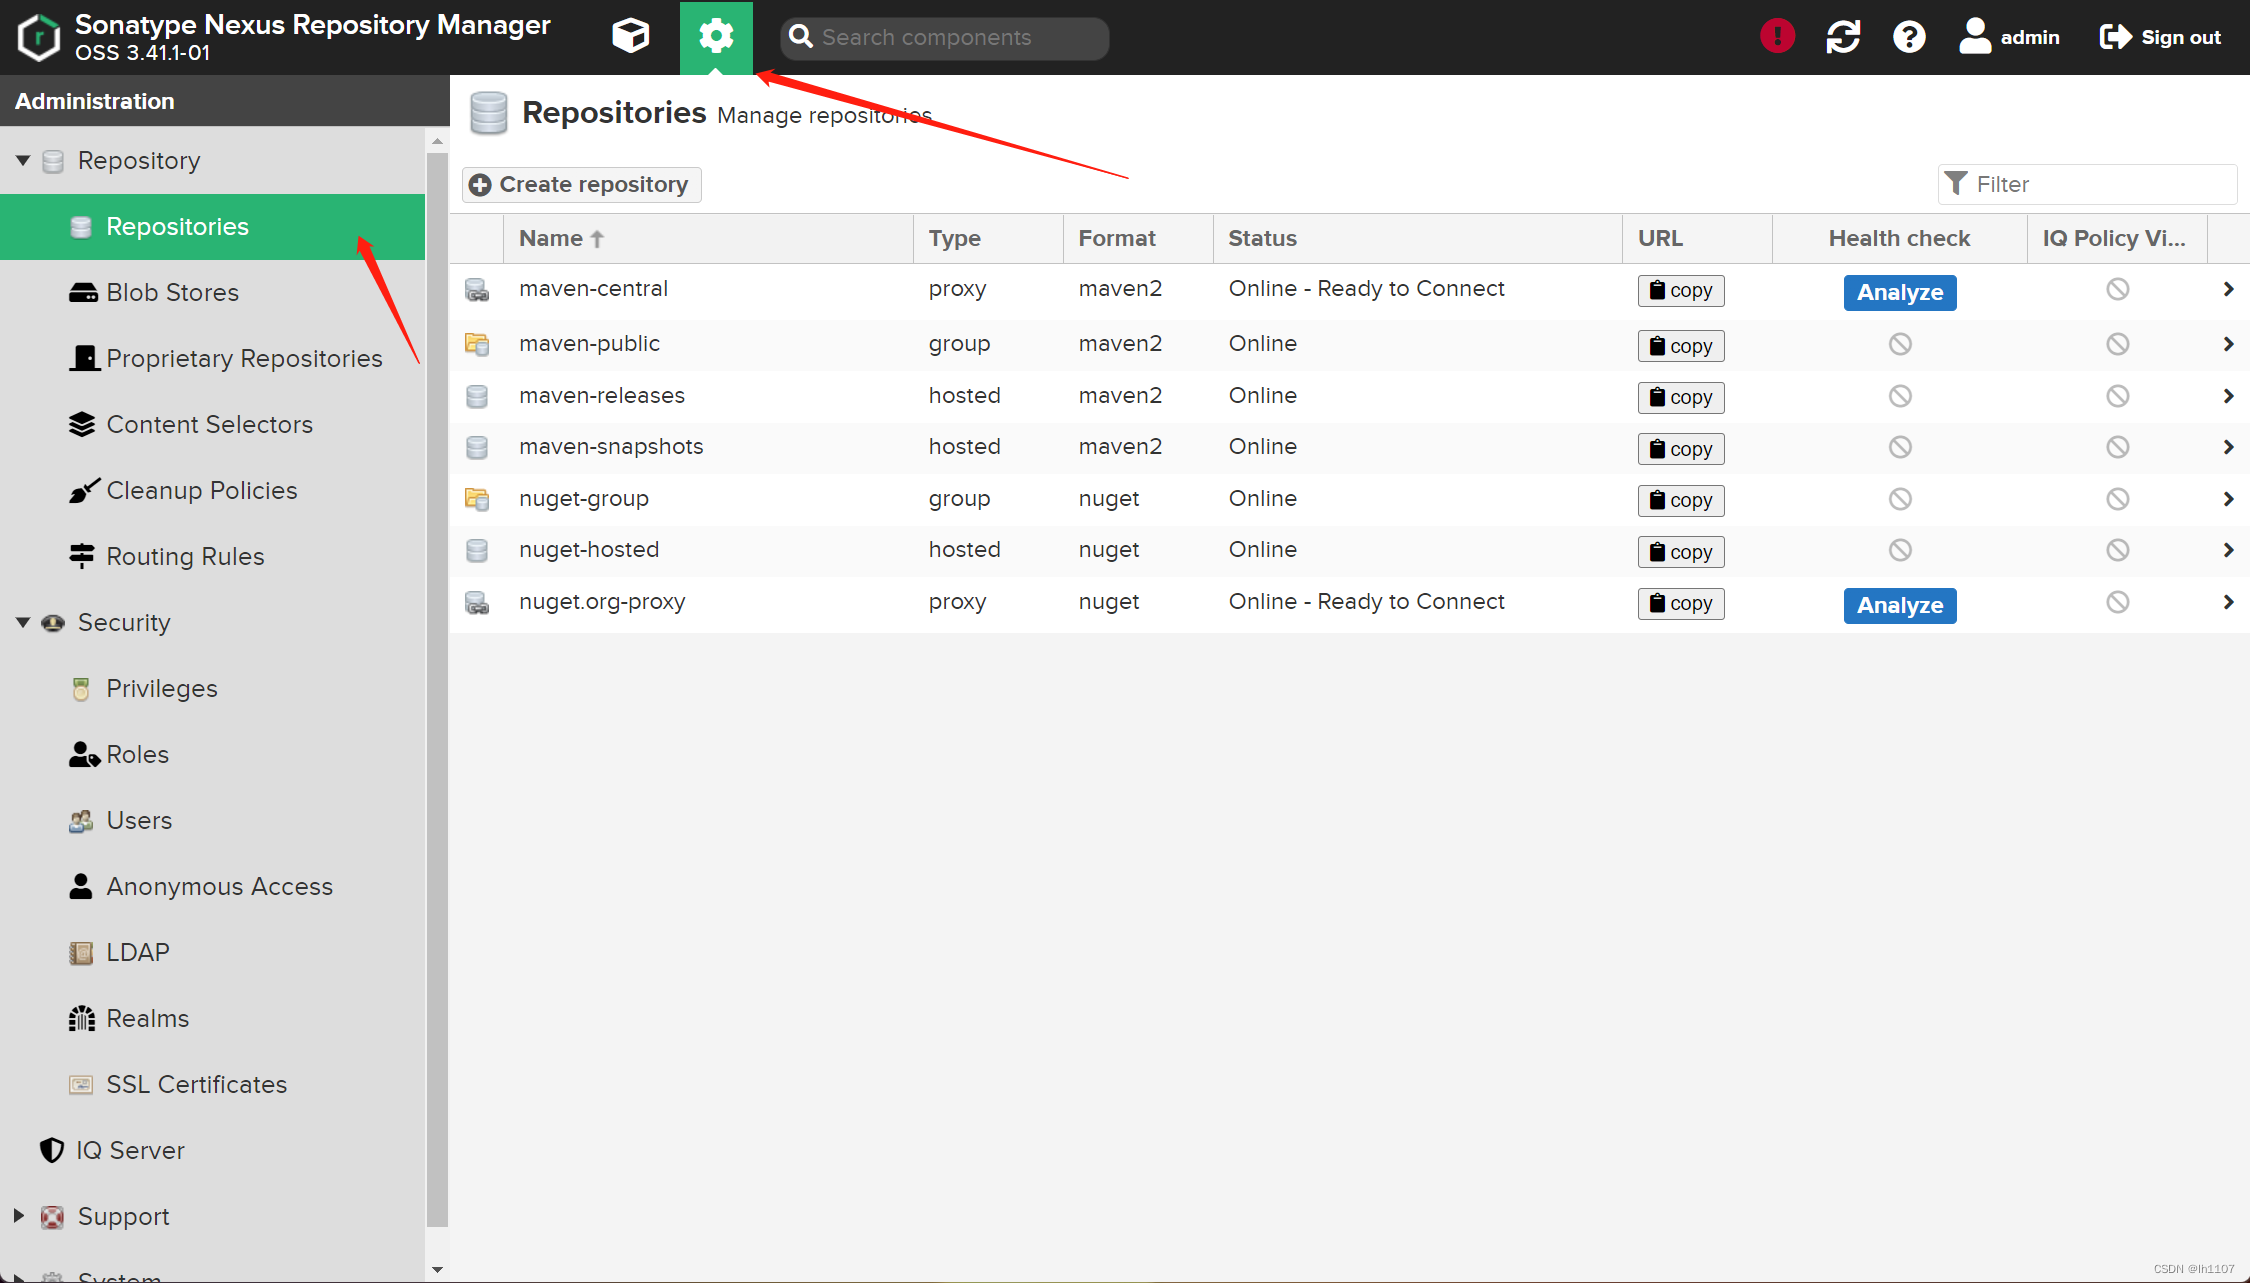Click nuget-group folder icon
The image size is (2250, 1283).
click(x=477, y=499)
